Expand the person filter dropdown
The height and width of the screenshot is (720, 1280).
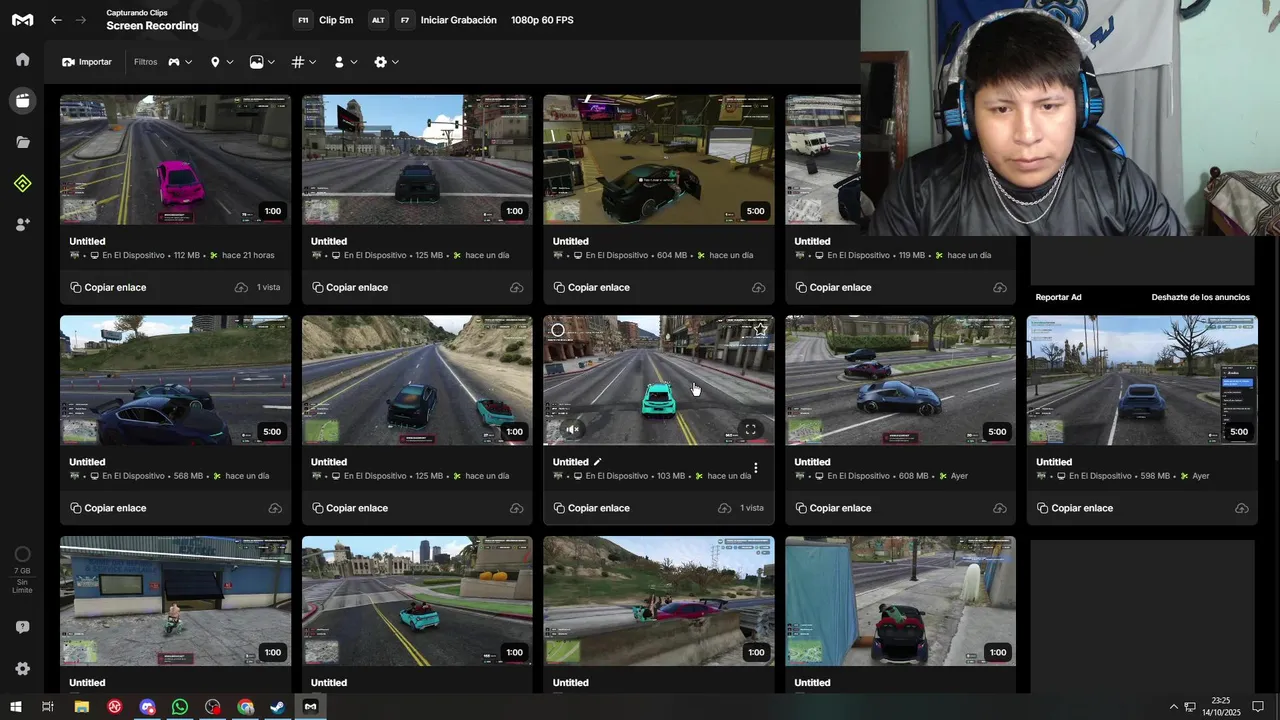[x=345, y=62]
